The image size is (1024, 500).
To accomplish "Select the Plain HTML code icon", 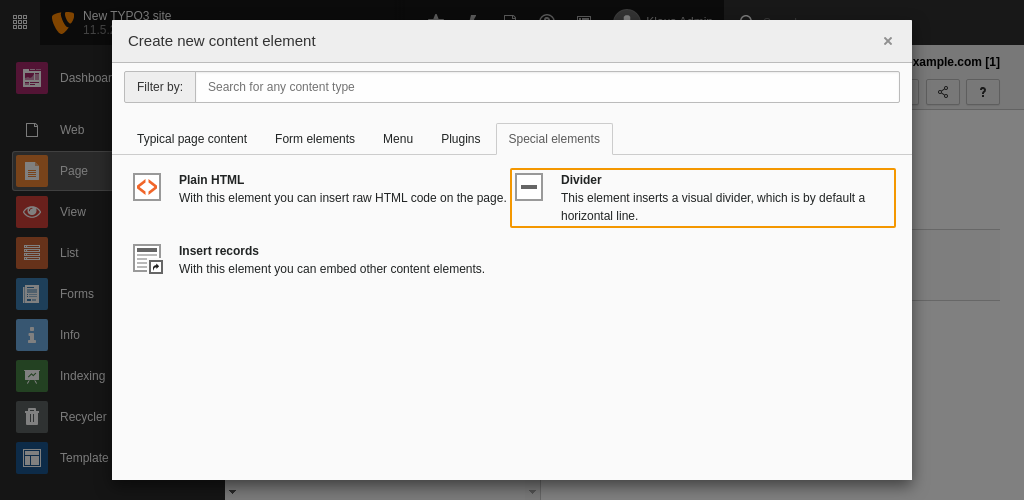I will 147,187.
